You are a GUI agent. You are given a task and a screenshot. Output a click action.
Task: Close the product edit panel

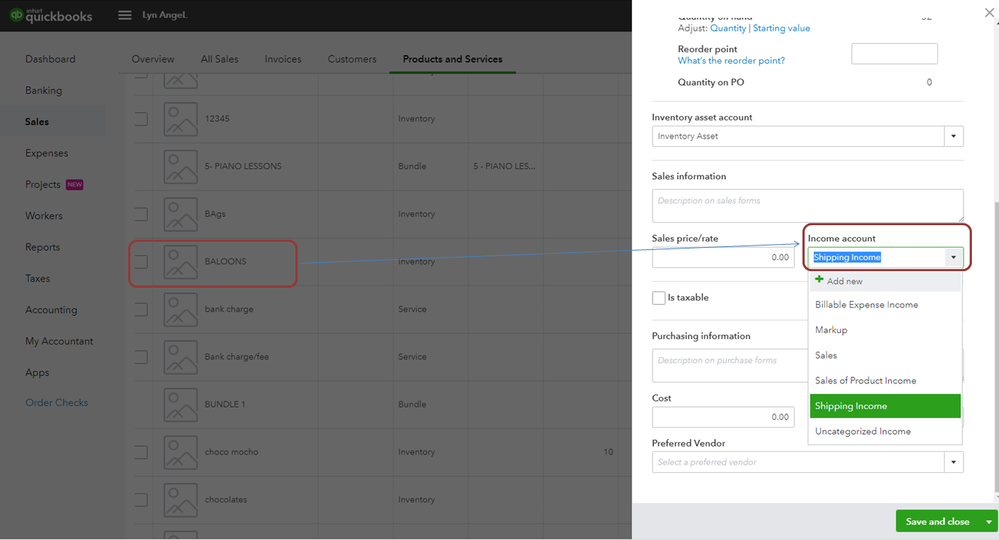(x=989, y=13)
